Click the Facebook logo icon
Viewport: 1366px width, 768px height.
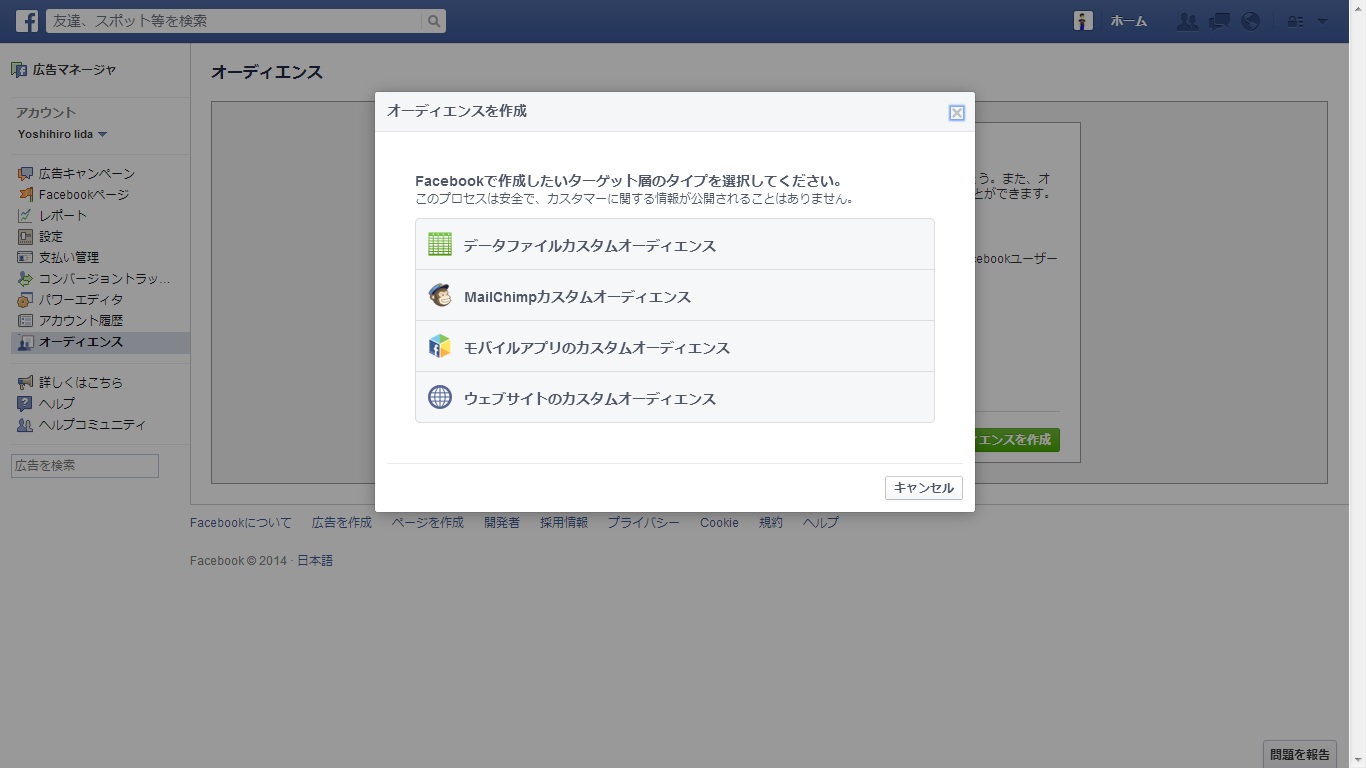click(27, 21)
